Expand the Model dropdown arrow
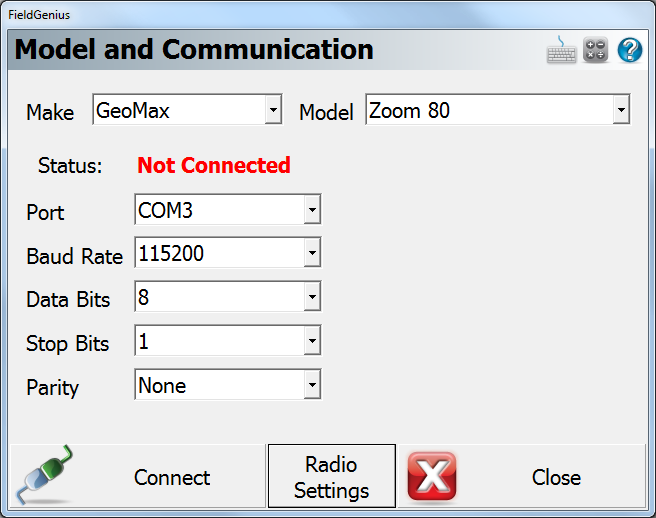 coord(621,111)
